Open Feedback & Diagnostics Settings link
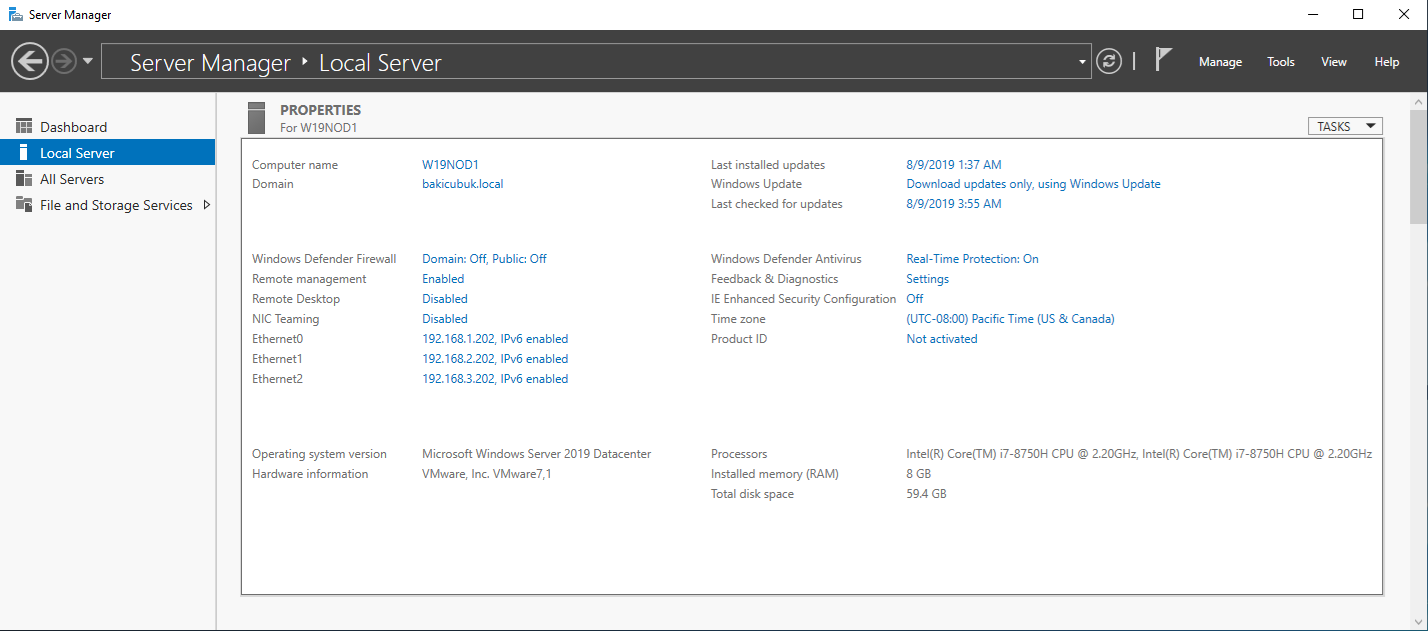 tap(927, 279)
